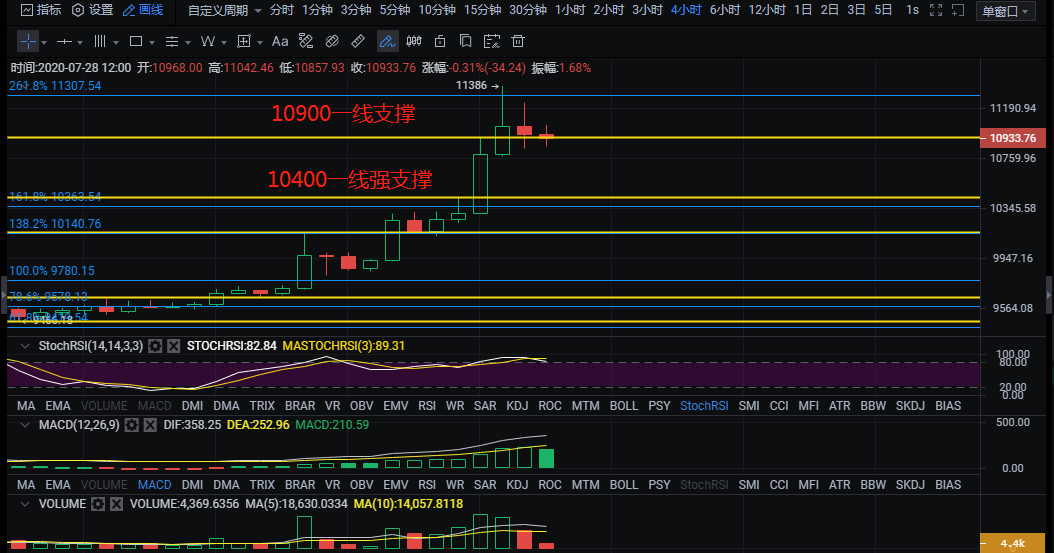Remove the VOLUME indicator panel
Image resolution: width=1054 pixels, height=553 pixels.
[116, 504]
